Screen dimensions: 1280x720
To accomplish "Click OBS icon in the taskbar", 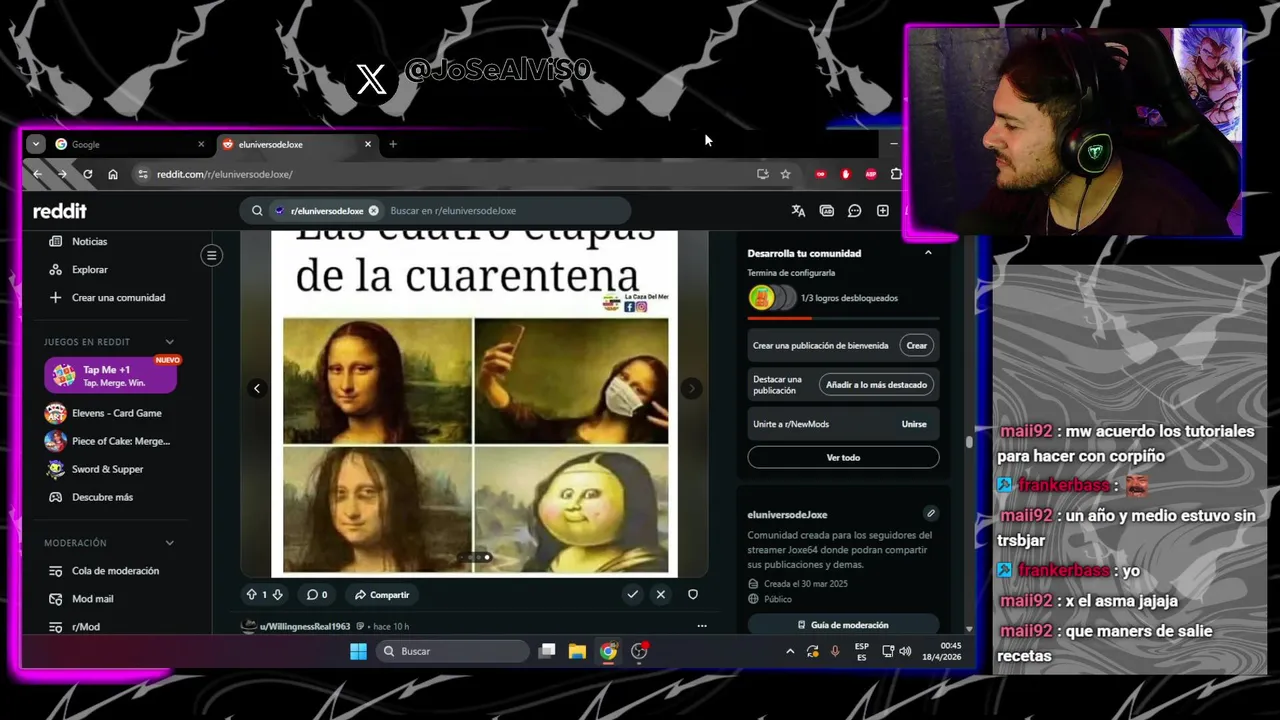I will tap(640, 651).
